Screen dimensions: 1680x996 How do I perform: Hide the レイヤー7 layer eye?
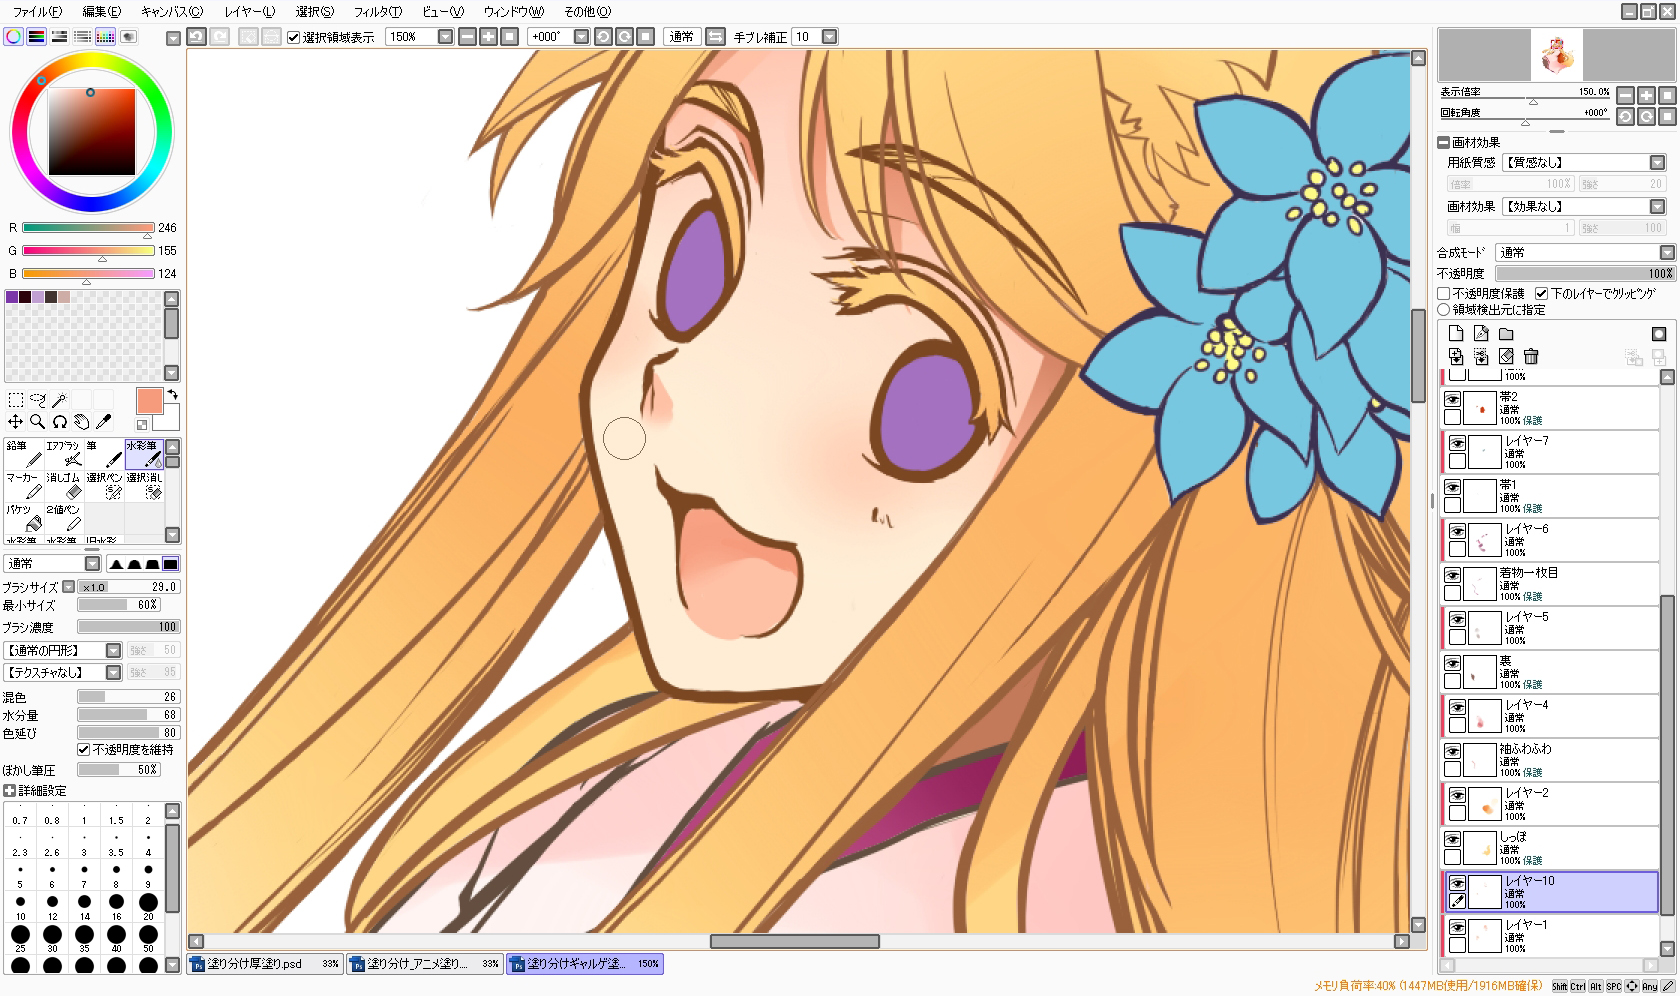pyautogui.click(x=1458, y=443)
